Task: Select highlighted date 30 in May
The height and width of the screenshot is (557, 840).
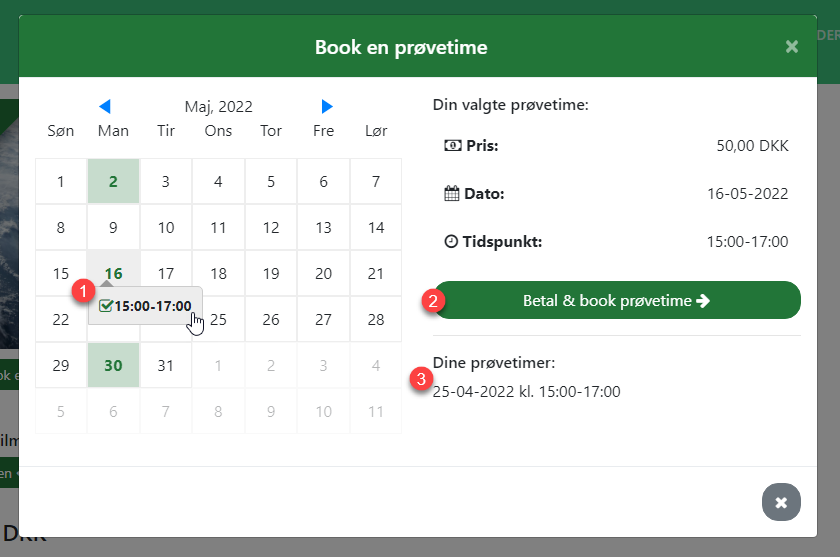Action: coord(113,365)
